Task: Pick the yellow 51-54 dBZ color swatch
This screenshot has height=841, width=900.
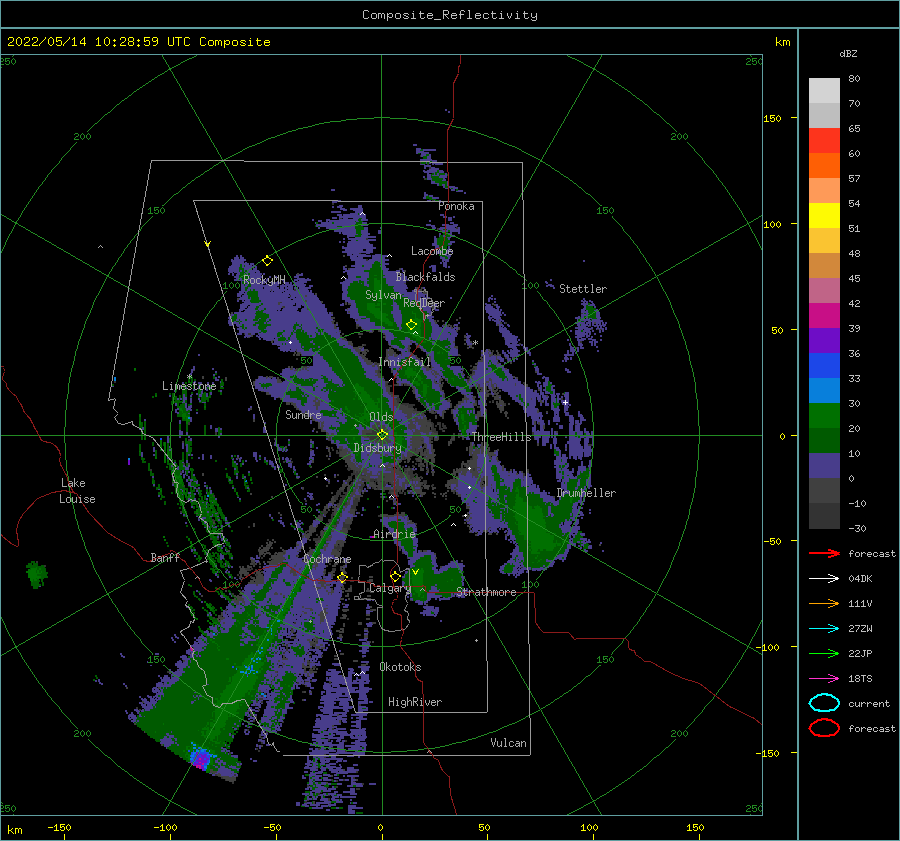Action: 824,216
